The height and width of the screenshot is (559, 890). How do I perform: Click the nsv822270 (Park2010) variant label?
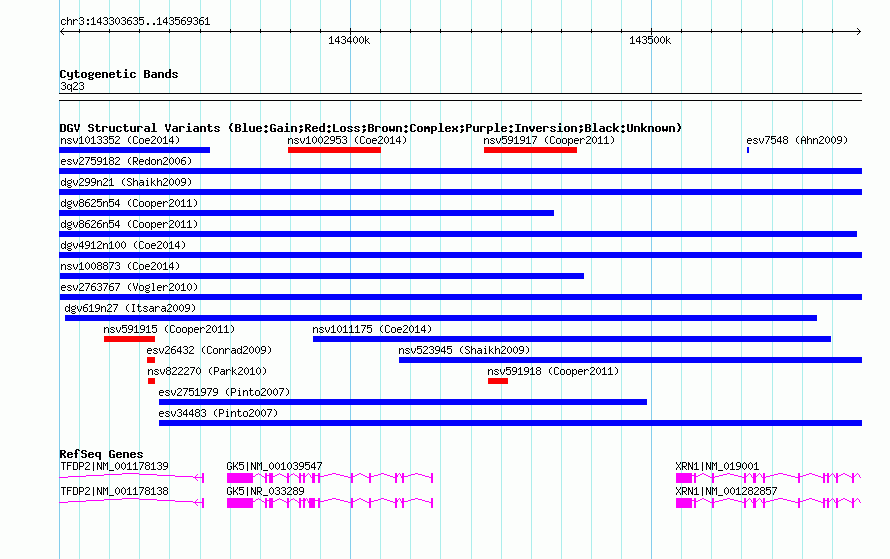click(x=207, y=371)
